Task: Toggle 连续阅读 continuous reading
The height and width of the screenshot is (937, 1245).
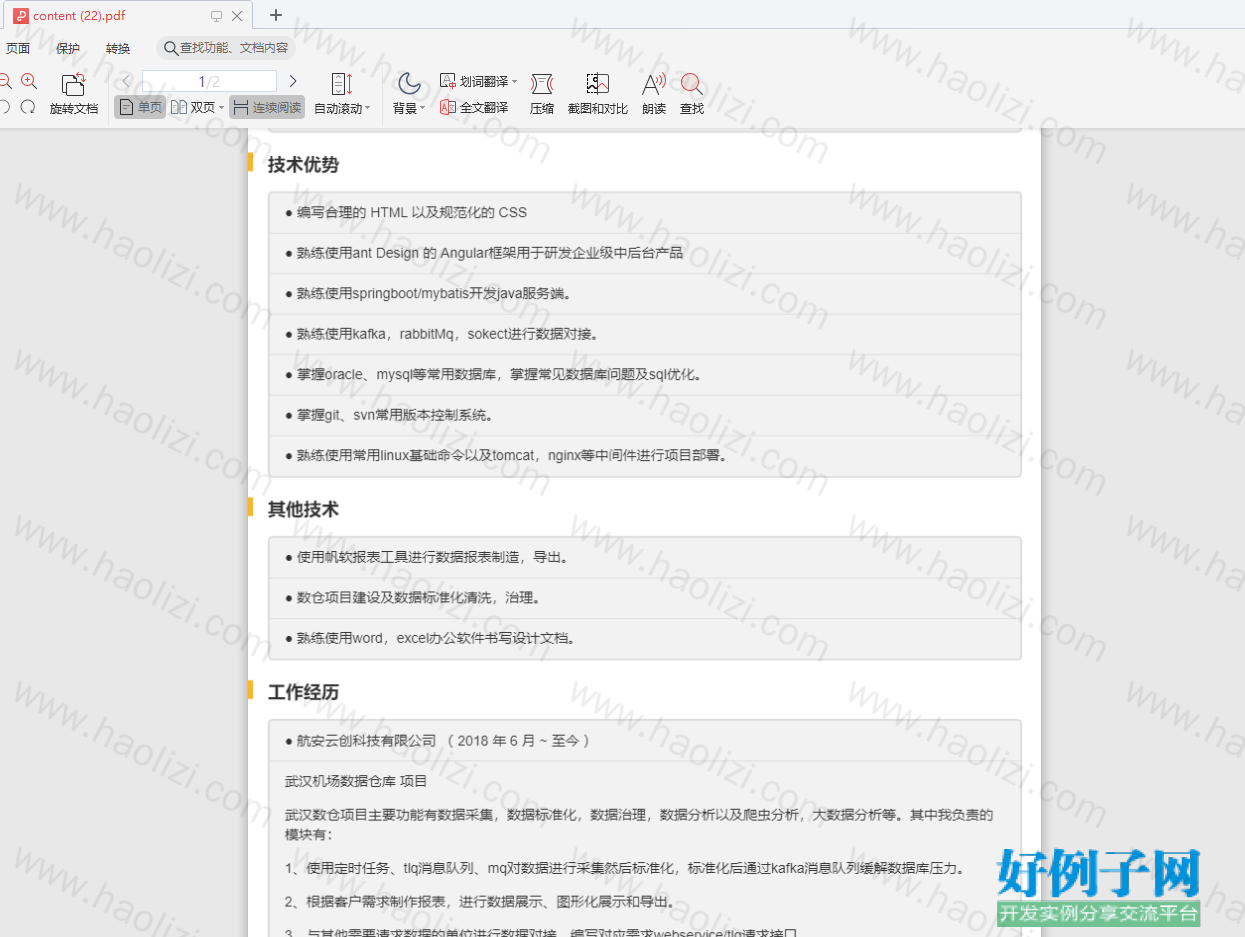Action: (267, 107)
